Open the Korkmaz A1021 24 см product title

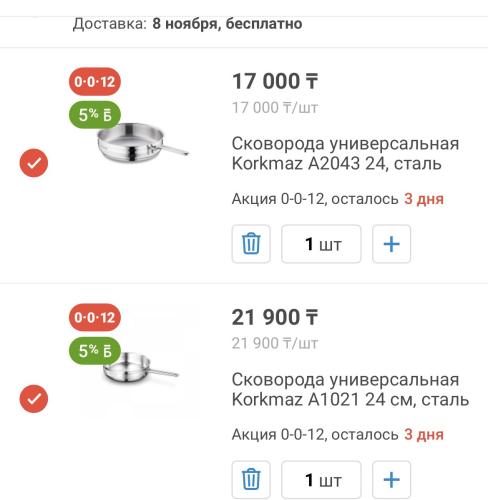[350, 389]
